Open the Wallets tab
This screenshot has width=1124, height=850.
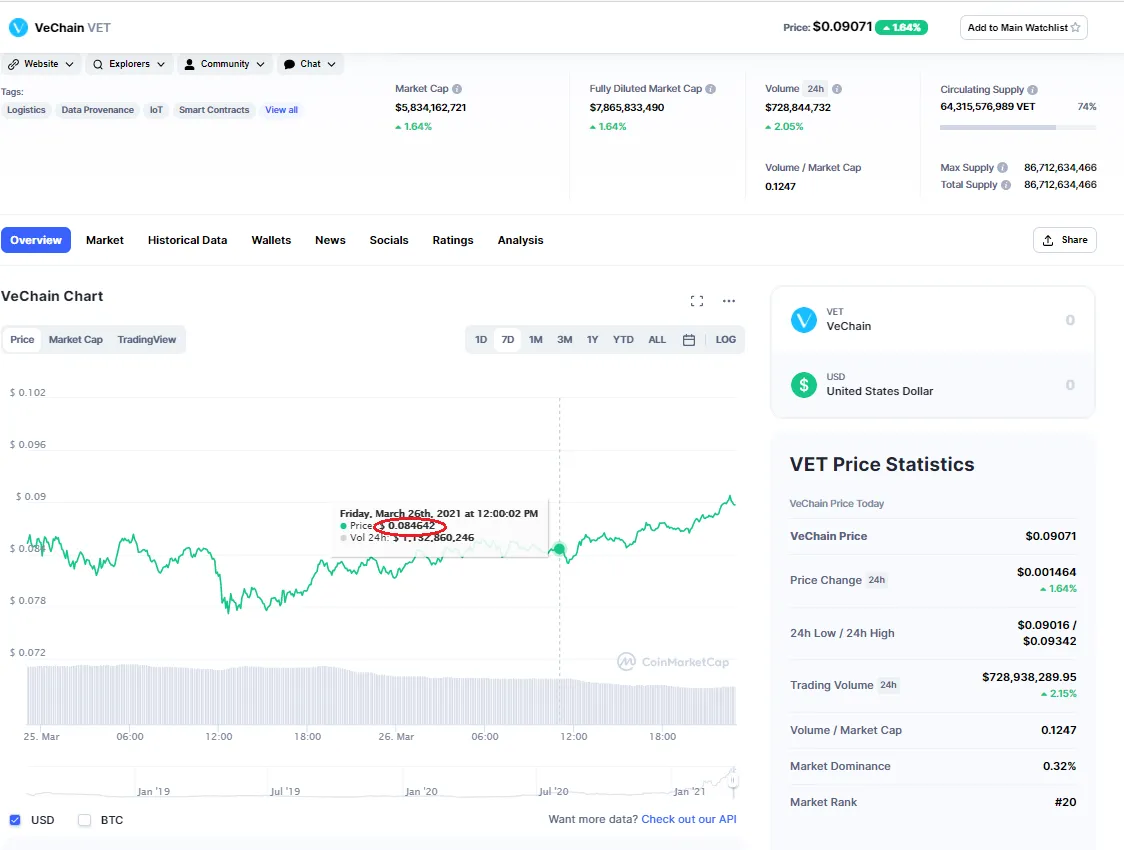click(271, 240)
